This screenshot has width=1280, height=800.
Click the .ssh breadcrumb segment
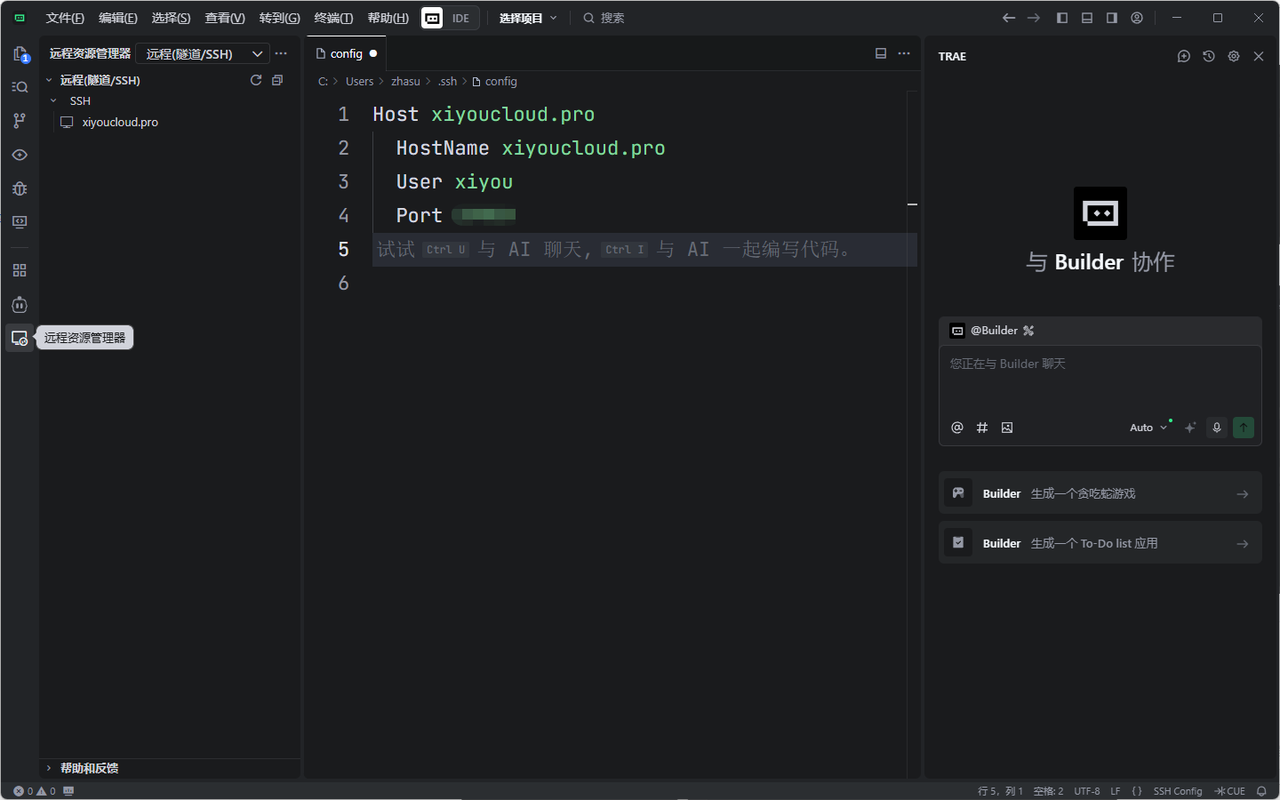pyautogui.click(x=447, y=81)
